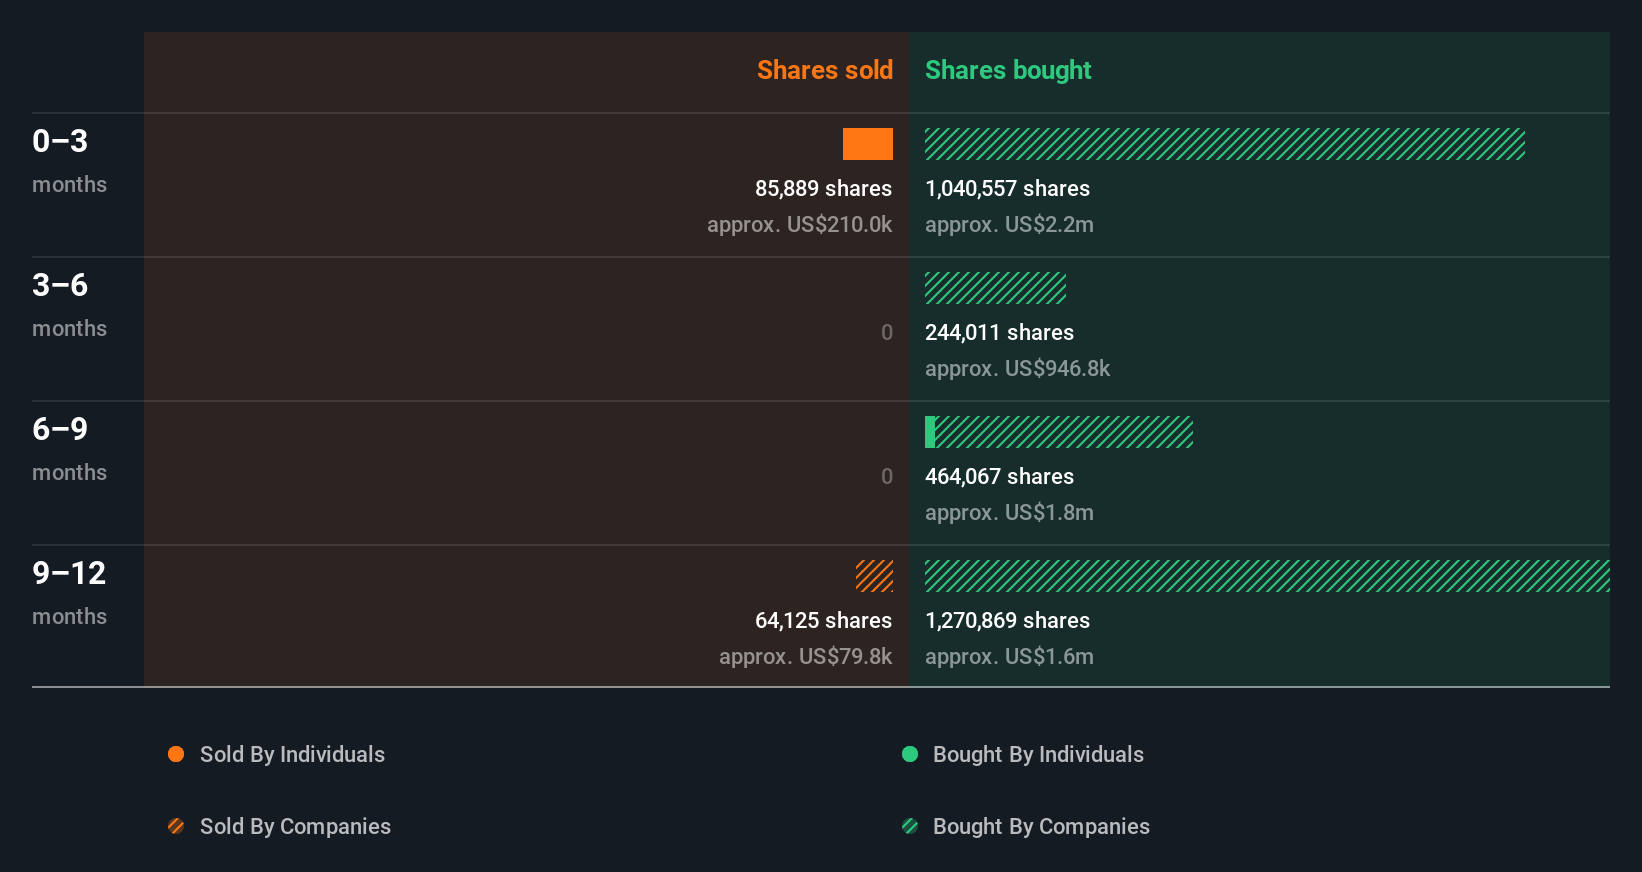
Task: Click the 64,125 shares value
Action: (823, 621)
